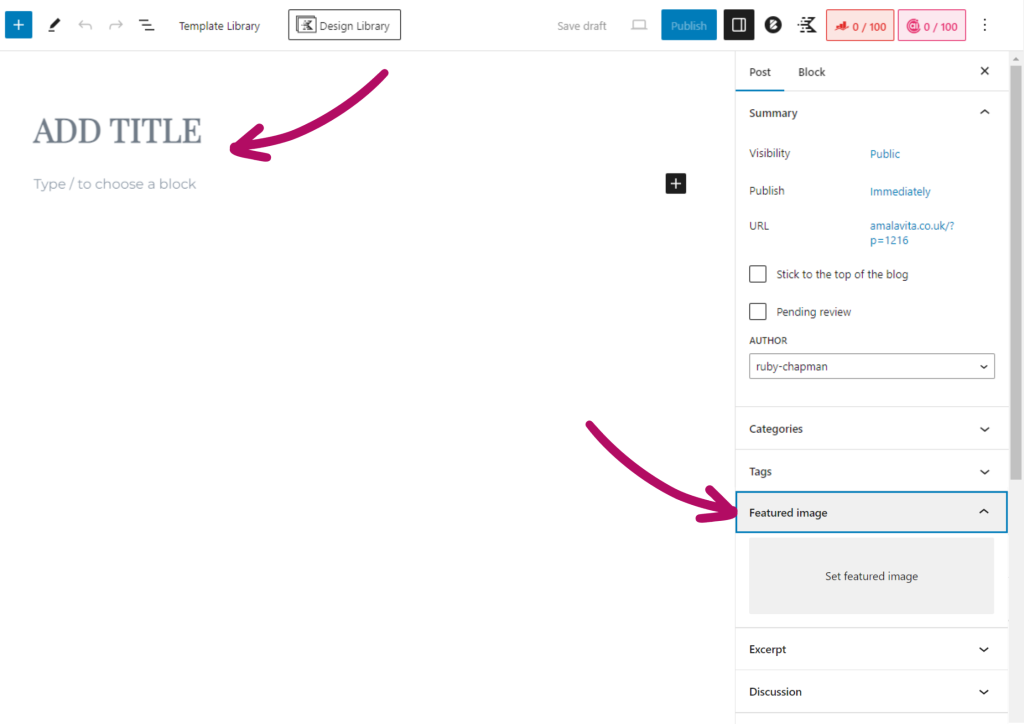Click the Undo arrow icon
1024x724 pixels.
tap(85, 25)
